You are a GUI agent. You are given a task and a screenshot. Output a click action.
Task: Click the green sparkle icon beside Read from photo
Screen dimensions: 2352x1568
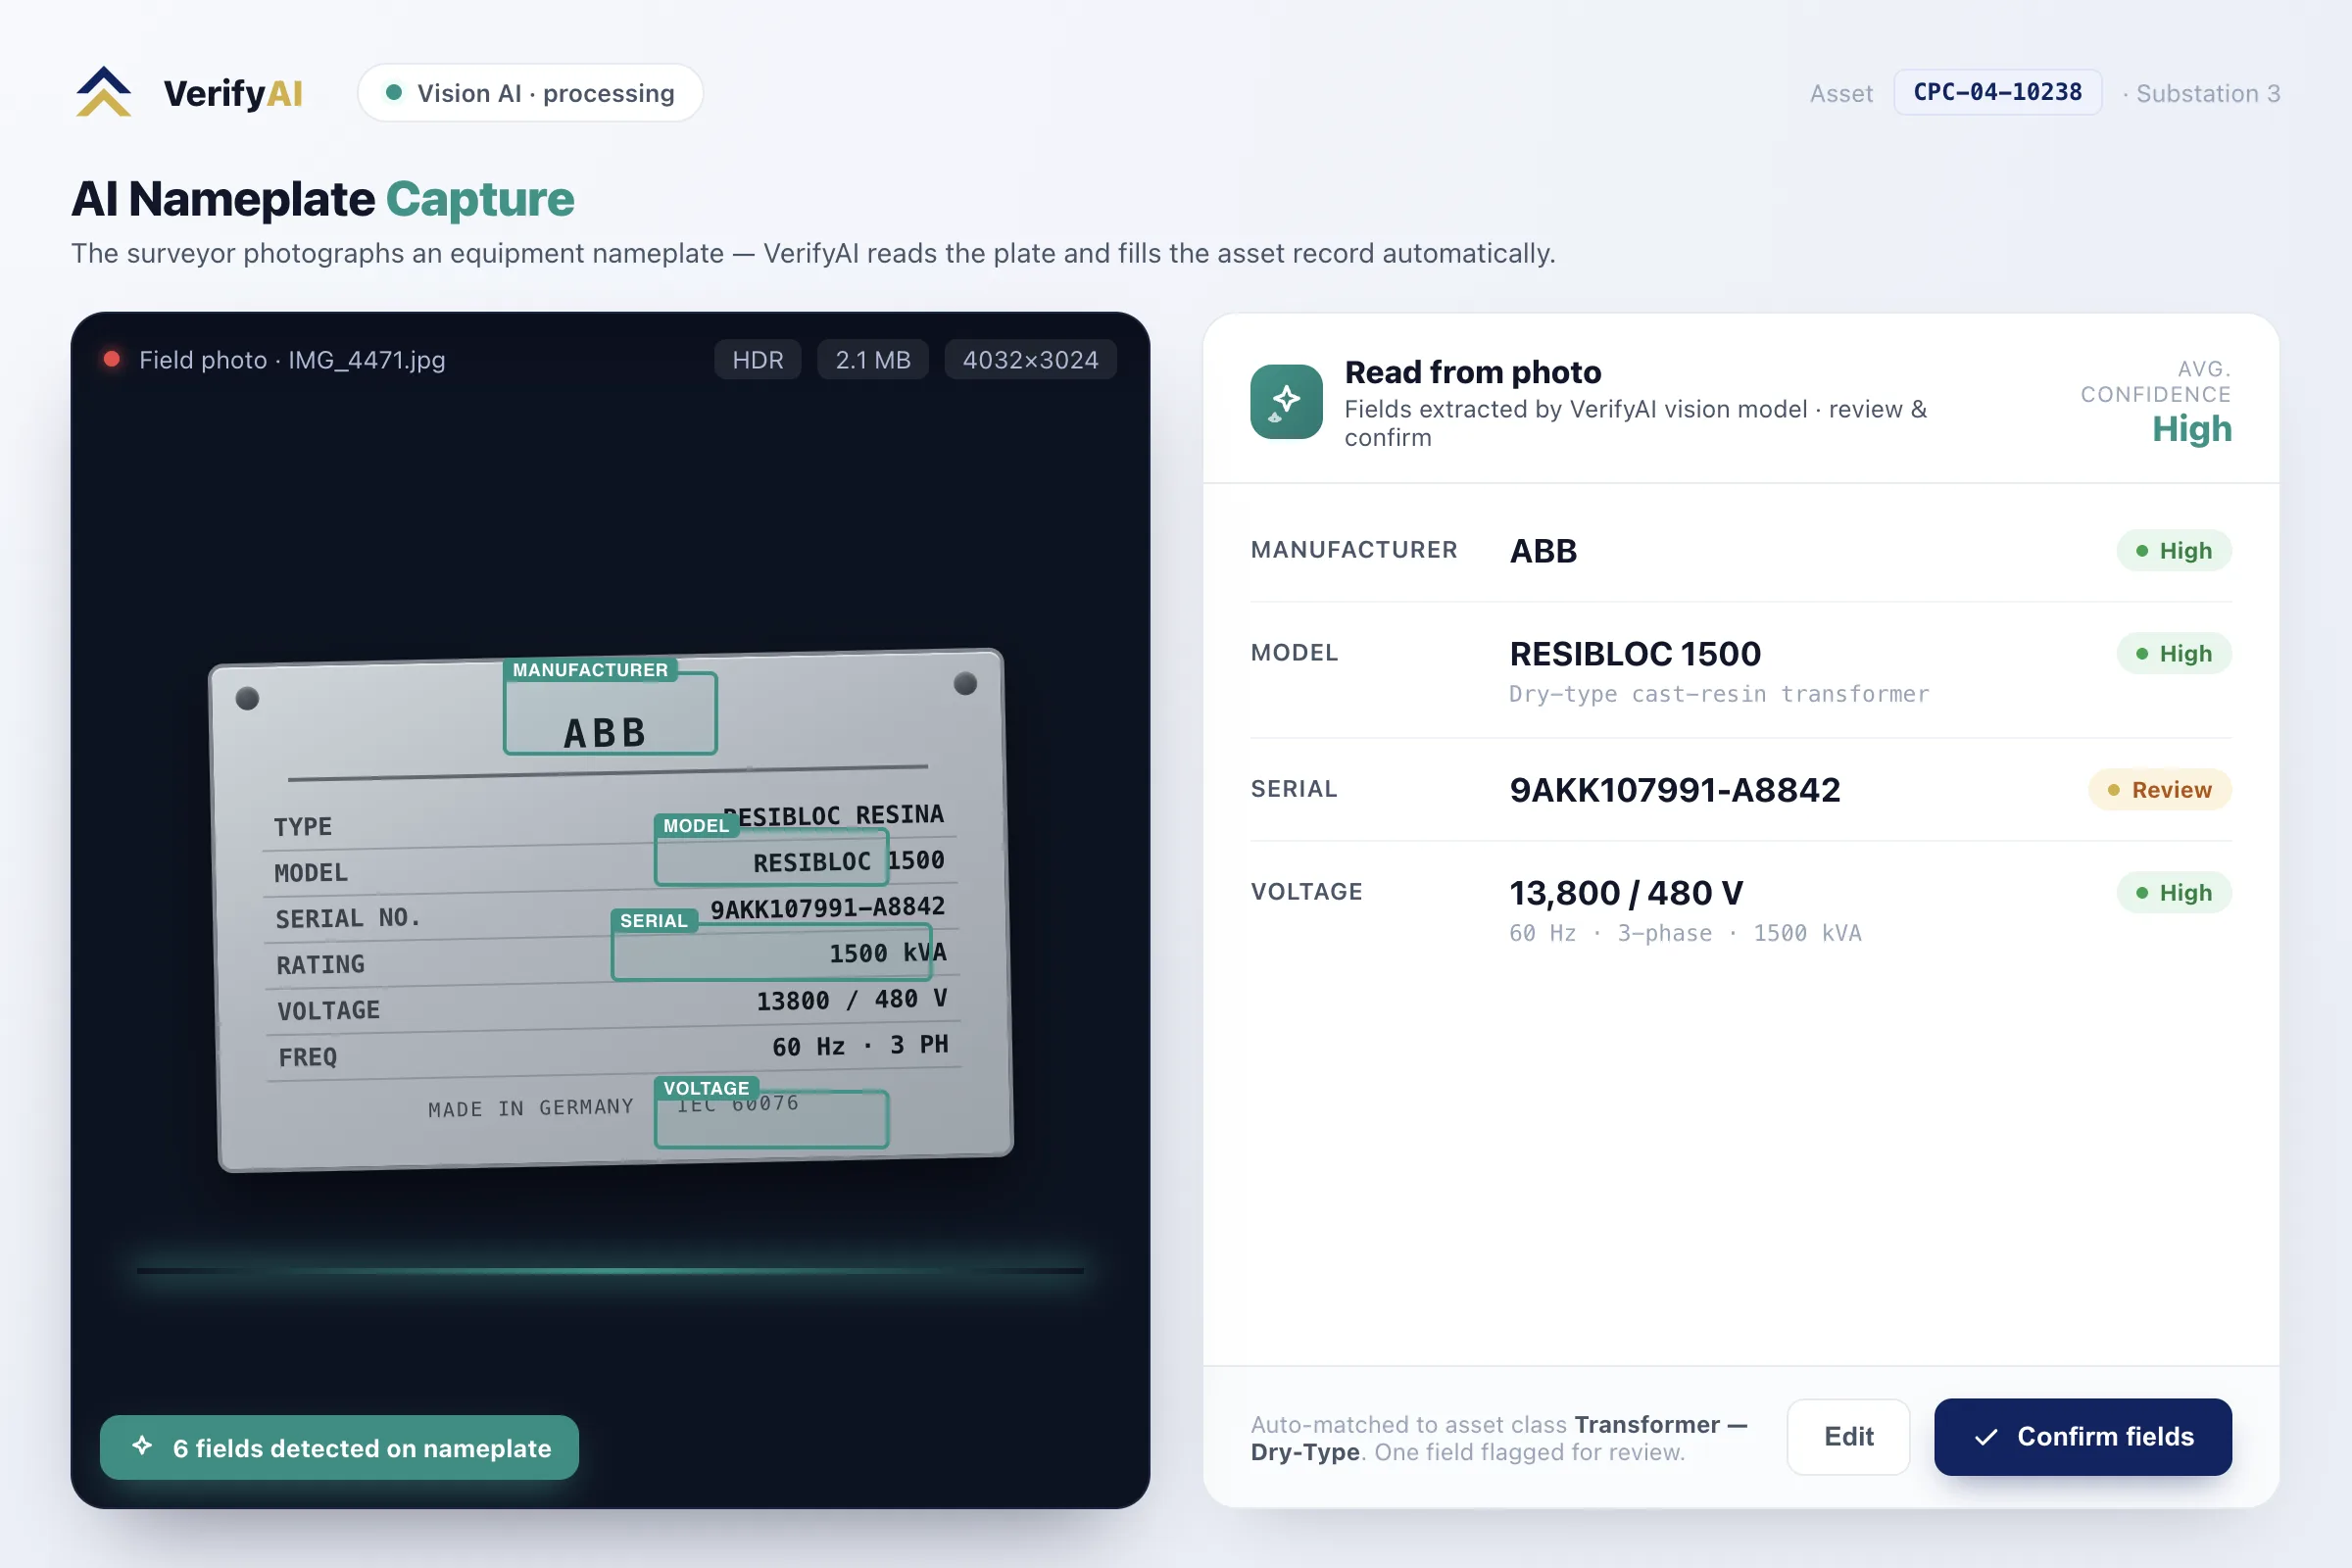1286,401
